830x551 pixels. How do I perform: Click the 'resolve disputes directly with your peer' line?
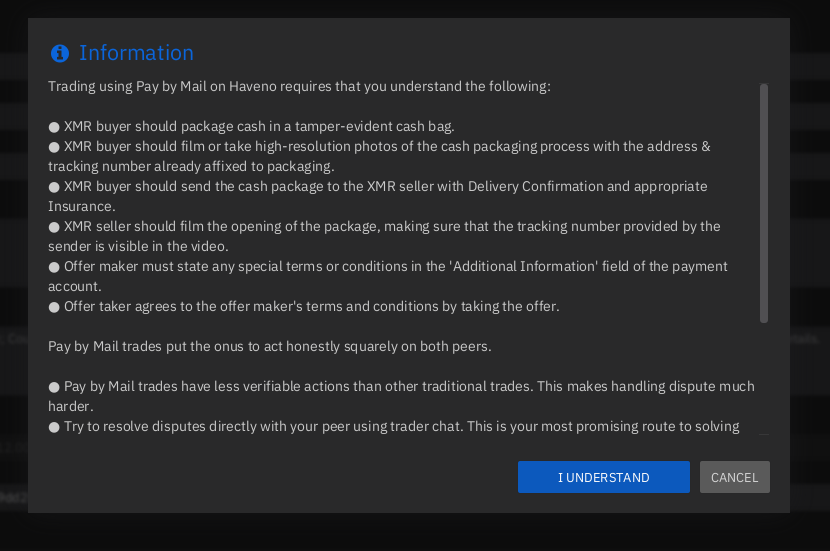tap(400, 427)
